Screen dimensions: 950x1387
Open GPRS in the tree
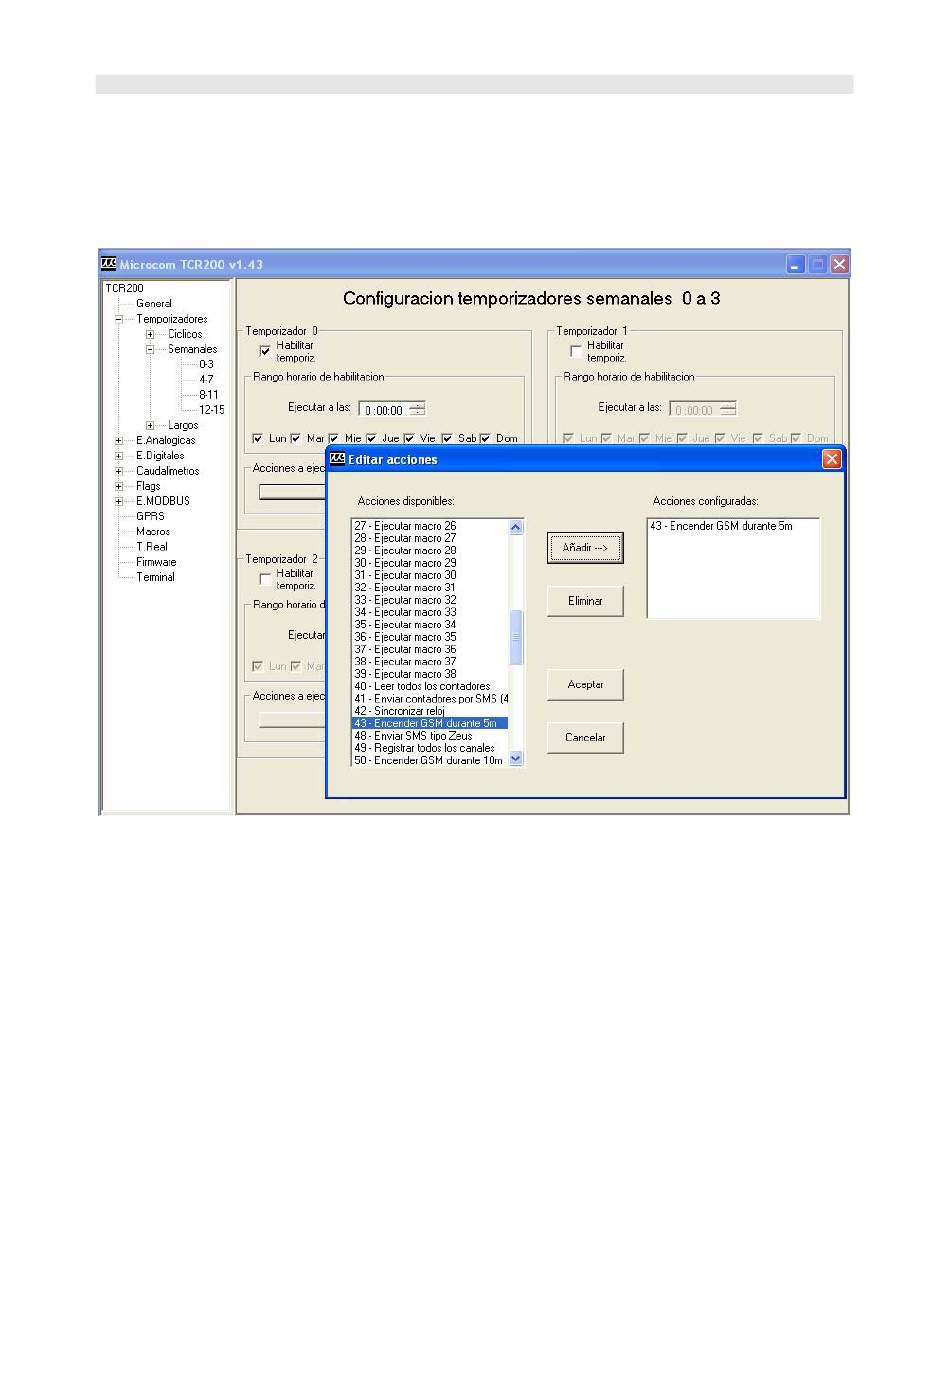pos(150,516)
